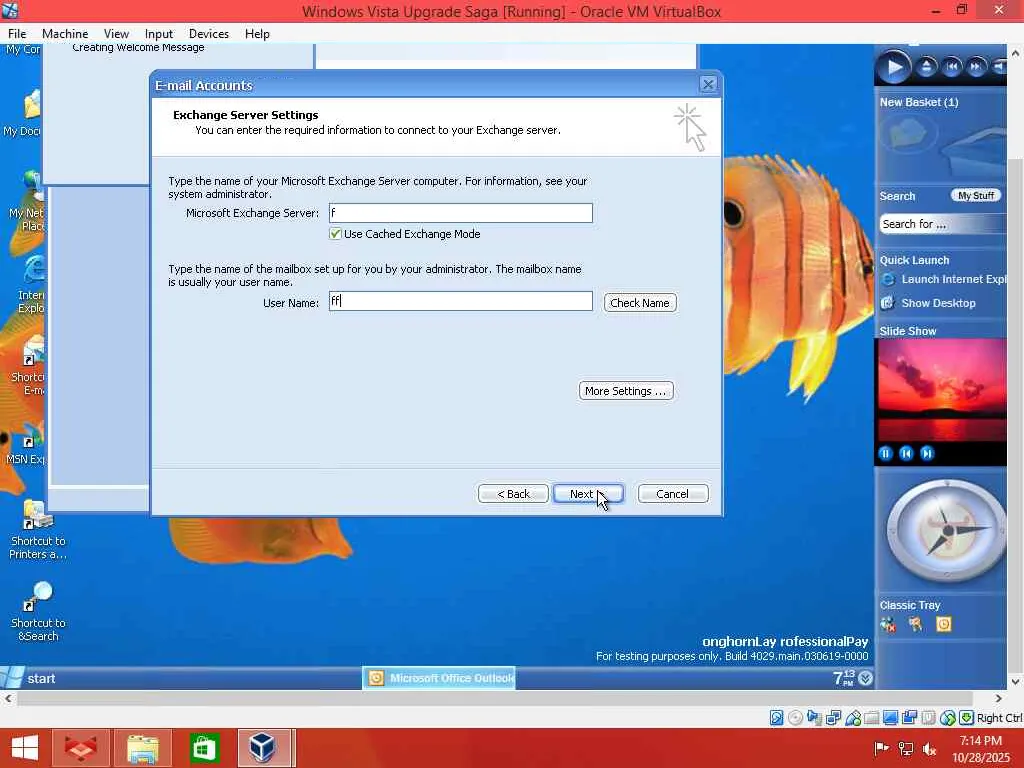Open Windows Store from host taskbar
The width and height of the screenshot is (1024, 768).
click(204, 748)
